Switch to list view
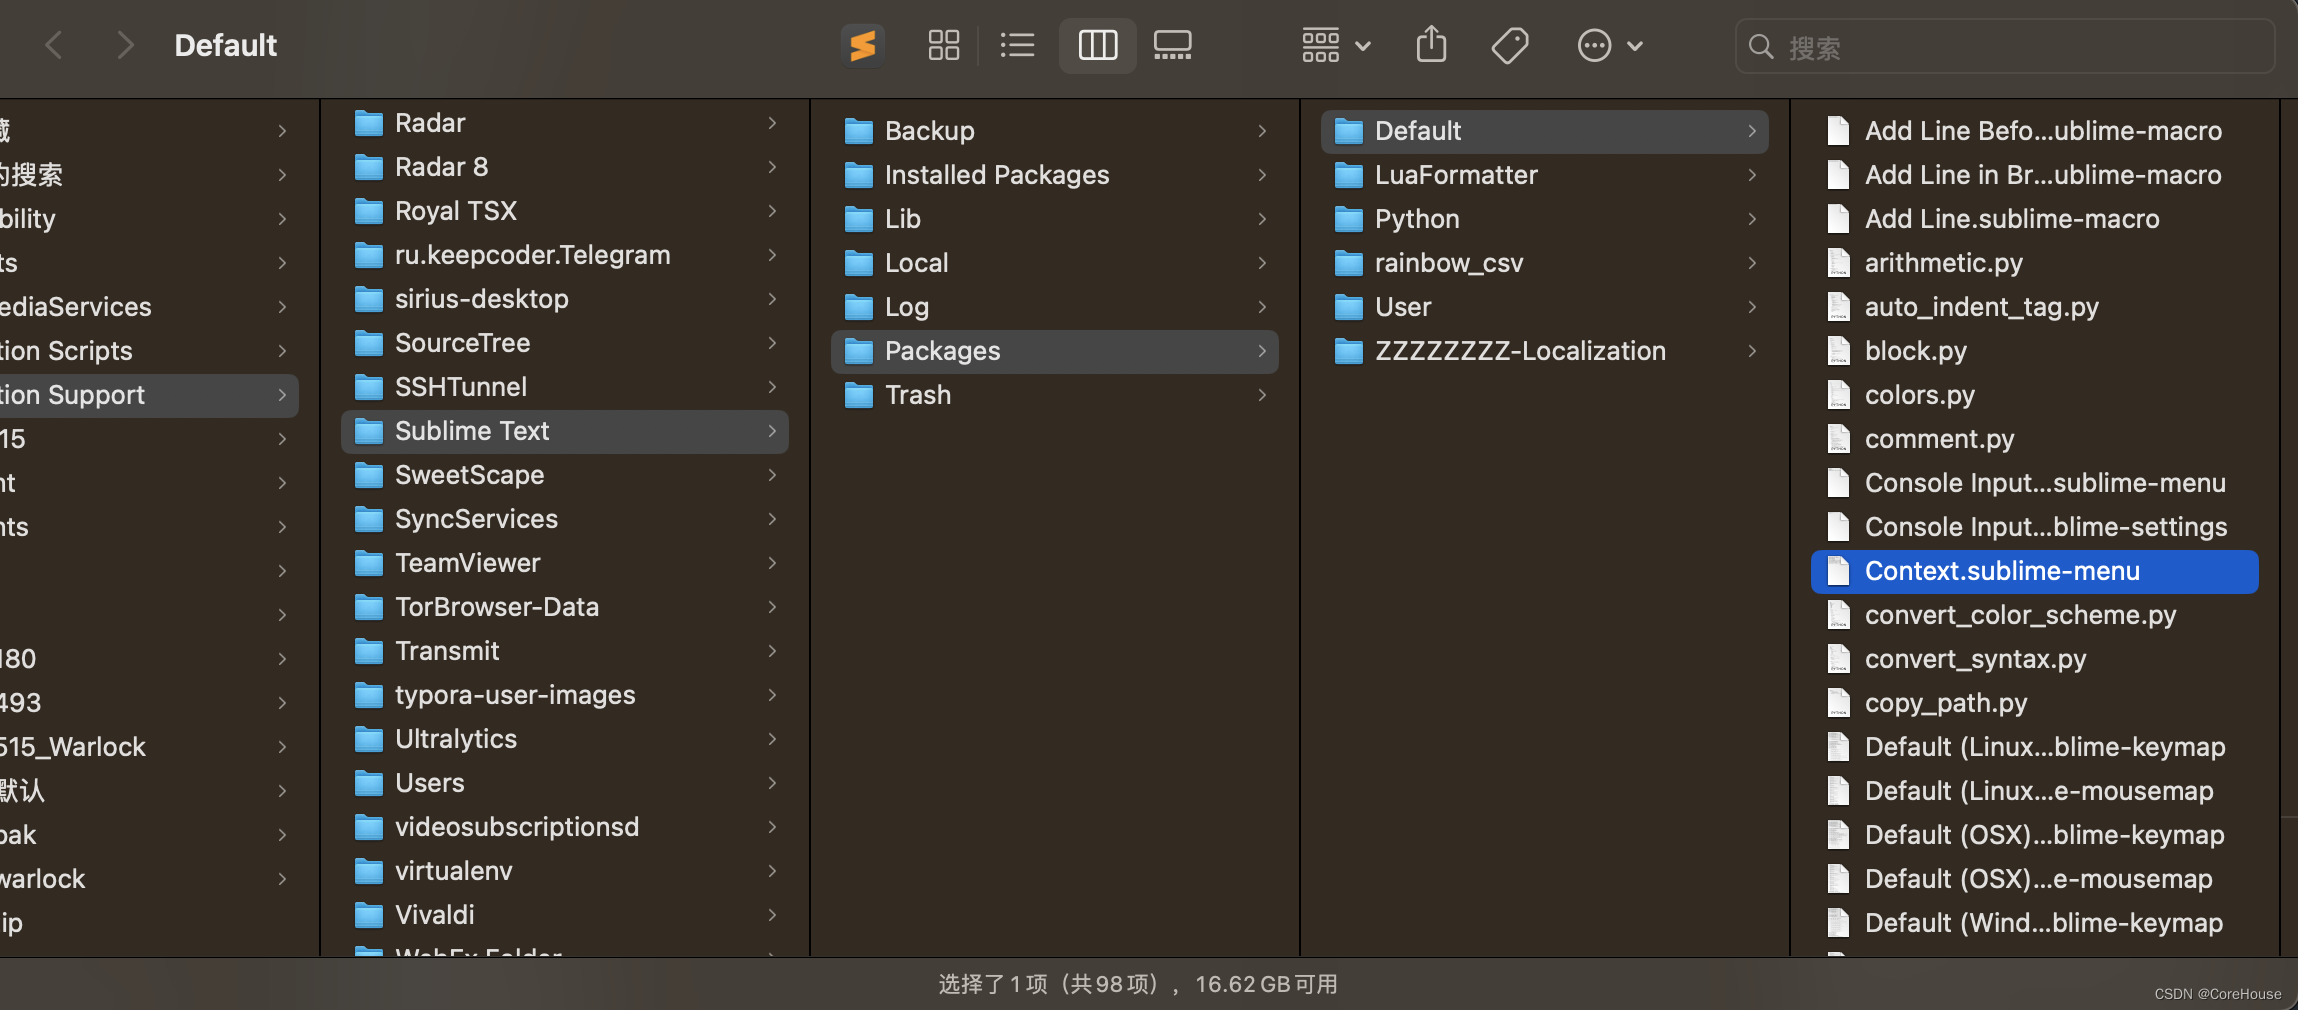This screenshot has width=2298, height=1010. click(x=1016, y=45)
